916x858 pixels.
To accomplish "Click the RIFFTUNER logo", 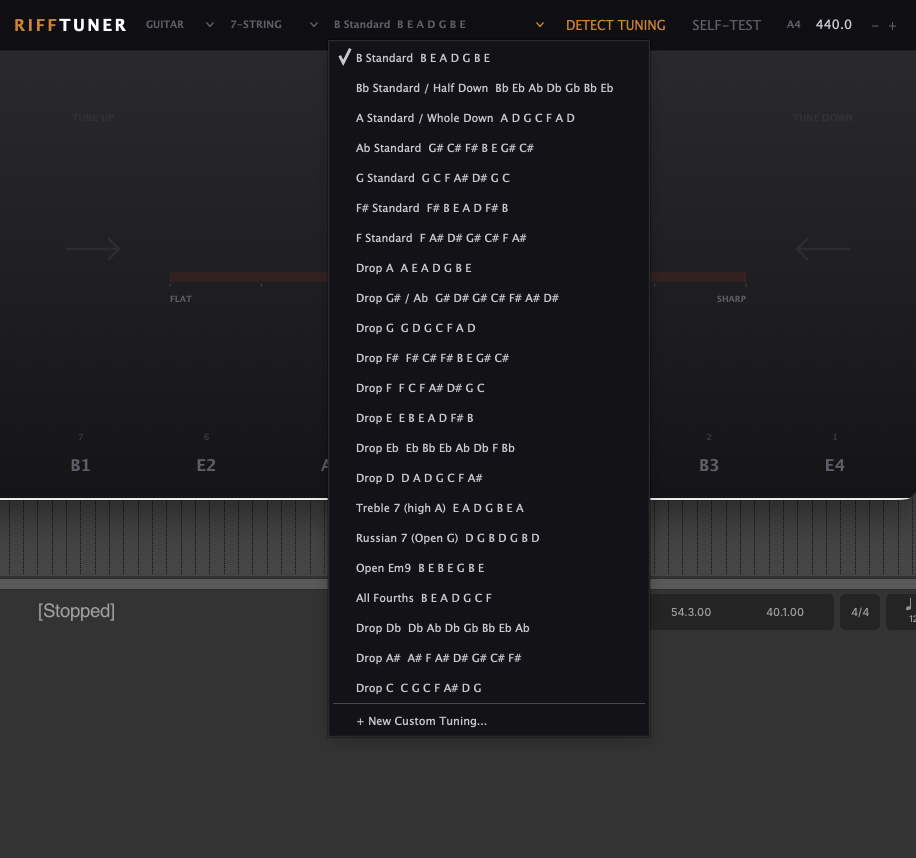I will coord(70,25).
